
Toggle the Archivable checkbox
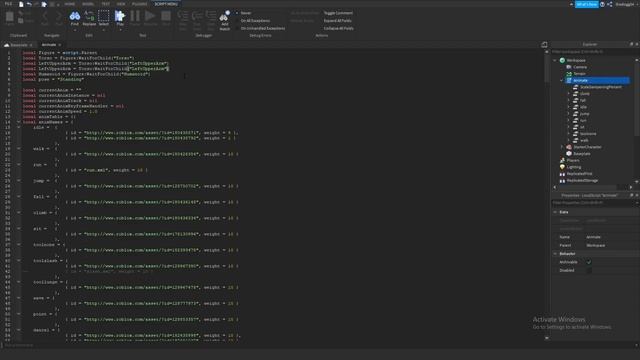coord(589,262)
